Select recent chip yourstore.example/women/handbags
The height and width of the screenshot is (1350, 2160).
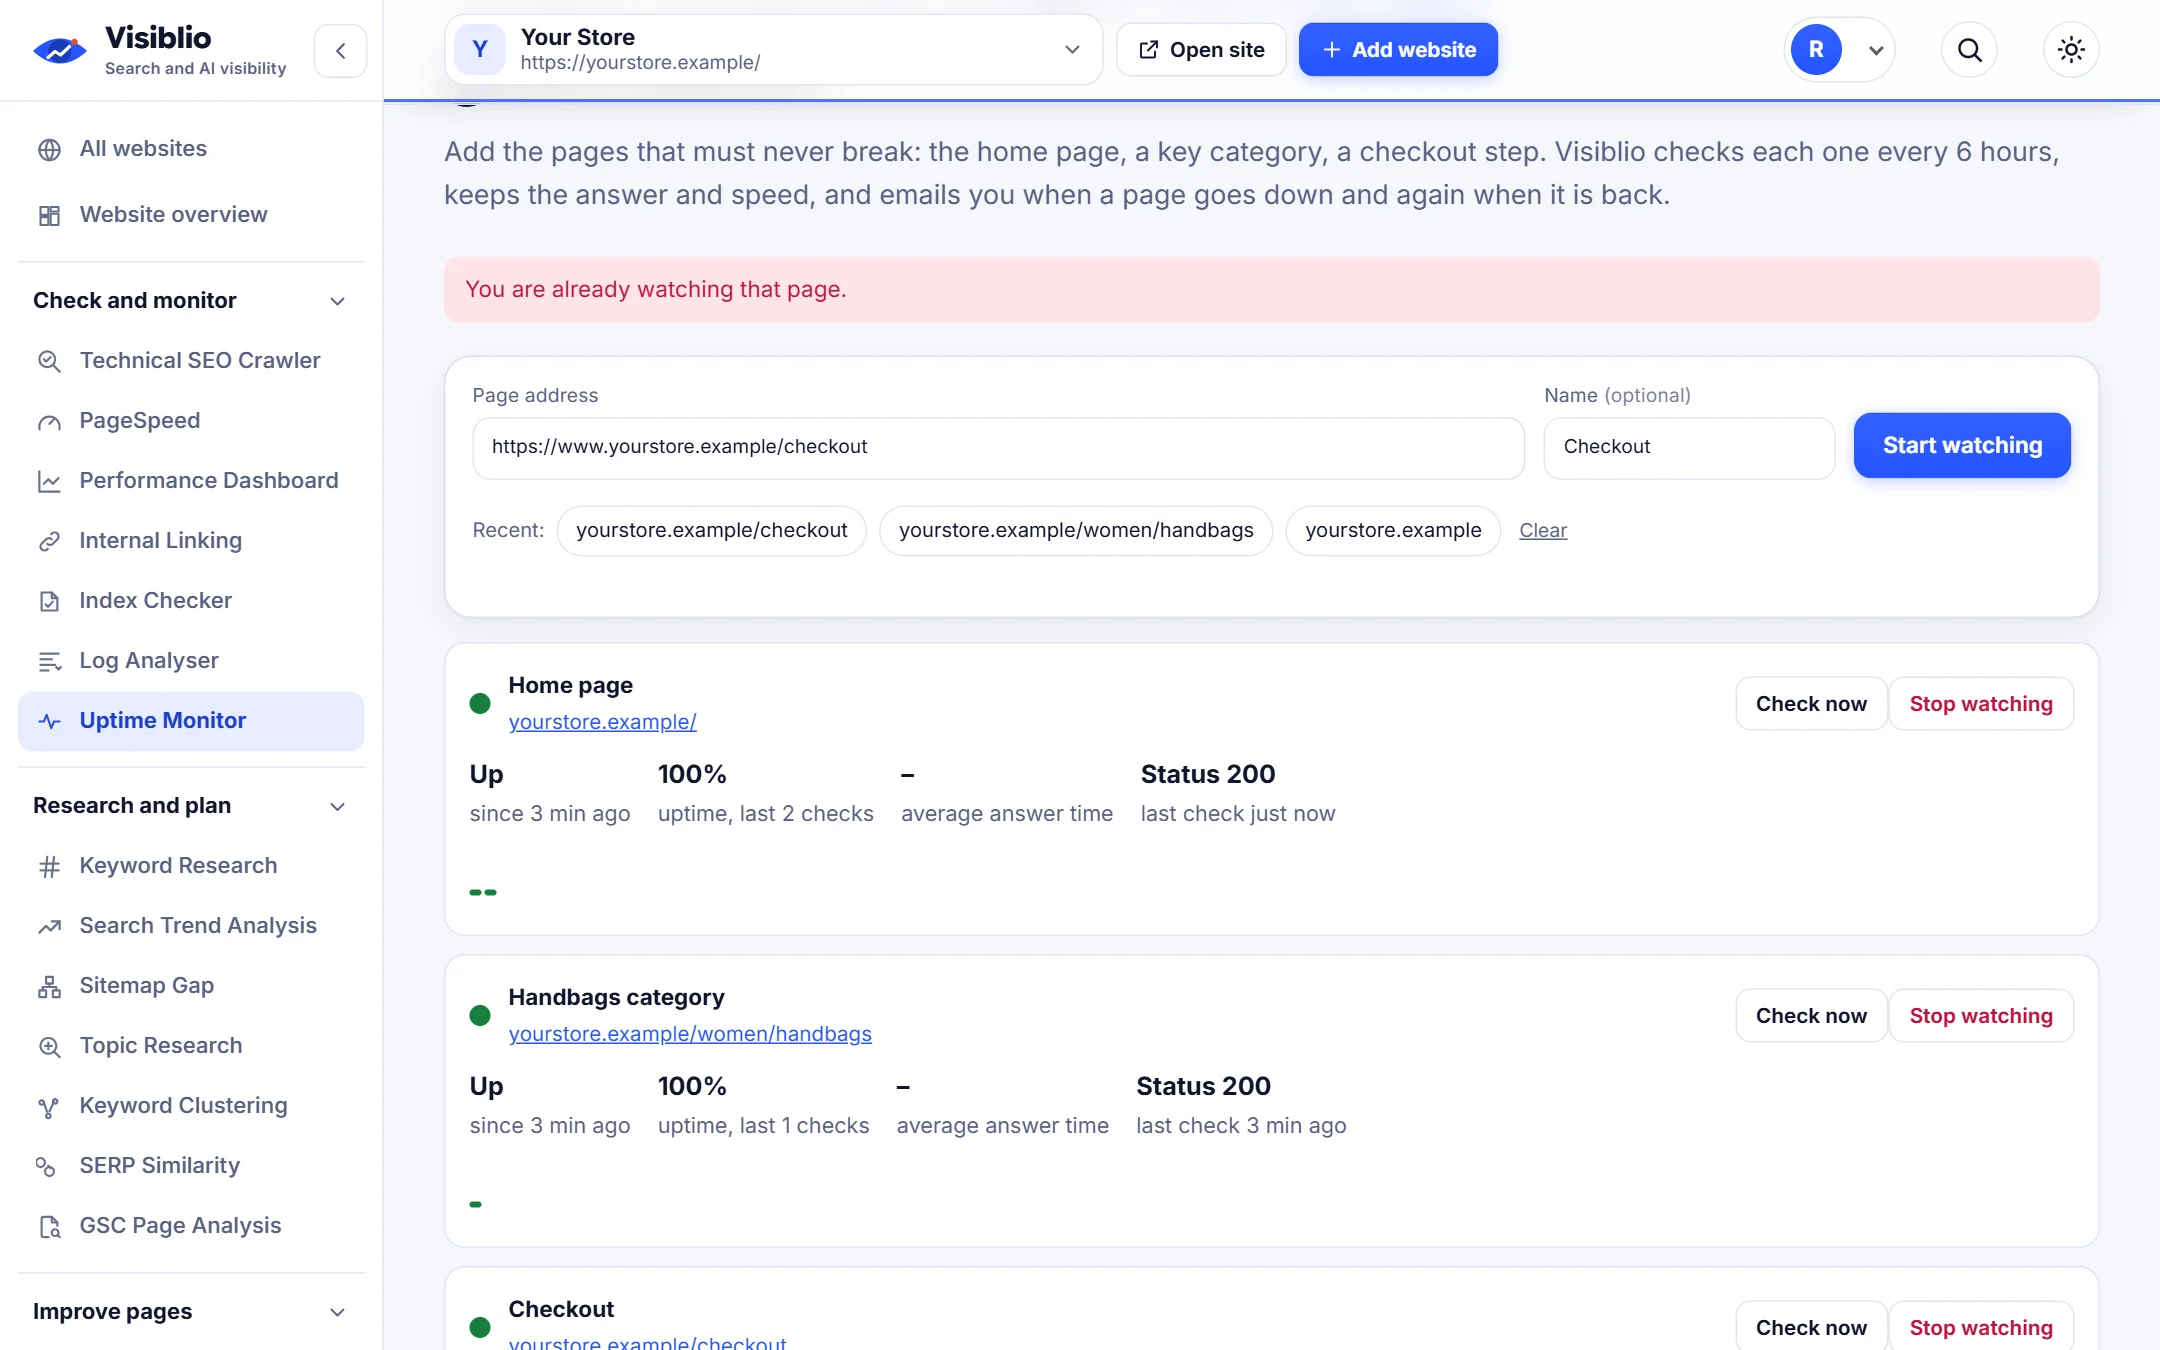coord(1076,531)
